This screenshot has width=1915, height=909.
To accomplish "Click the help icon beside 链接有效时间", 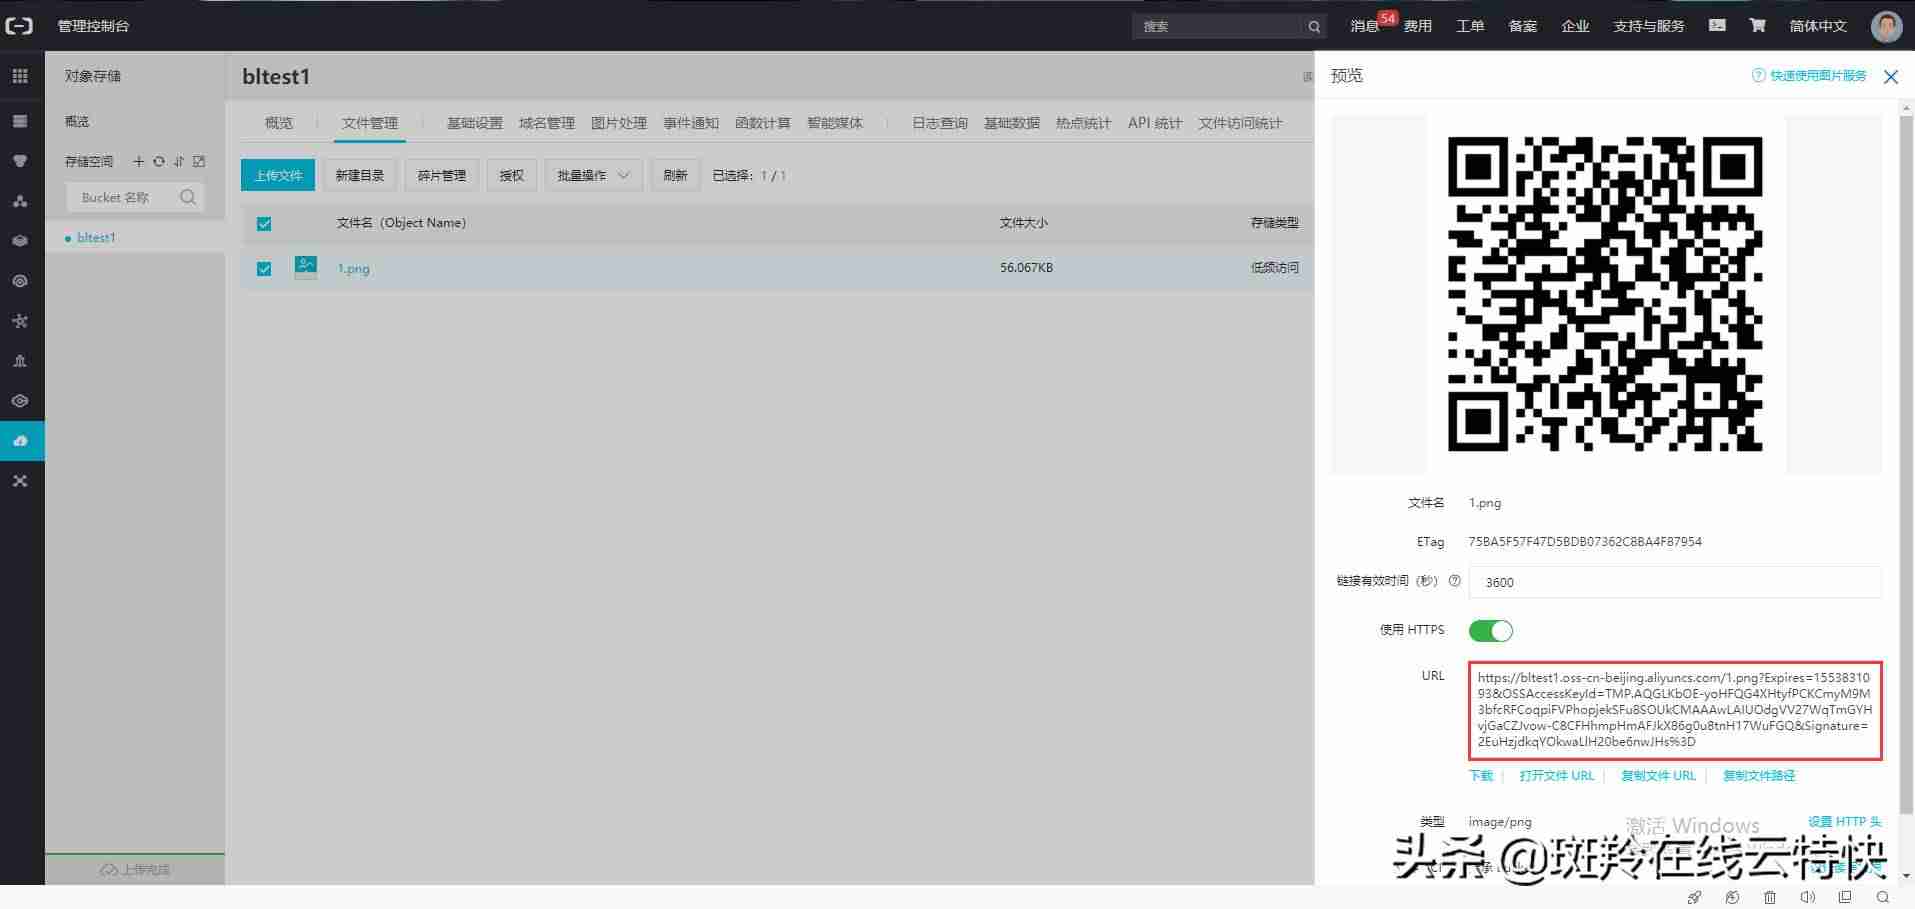I will 1454,581.
